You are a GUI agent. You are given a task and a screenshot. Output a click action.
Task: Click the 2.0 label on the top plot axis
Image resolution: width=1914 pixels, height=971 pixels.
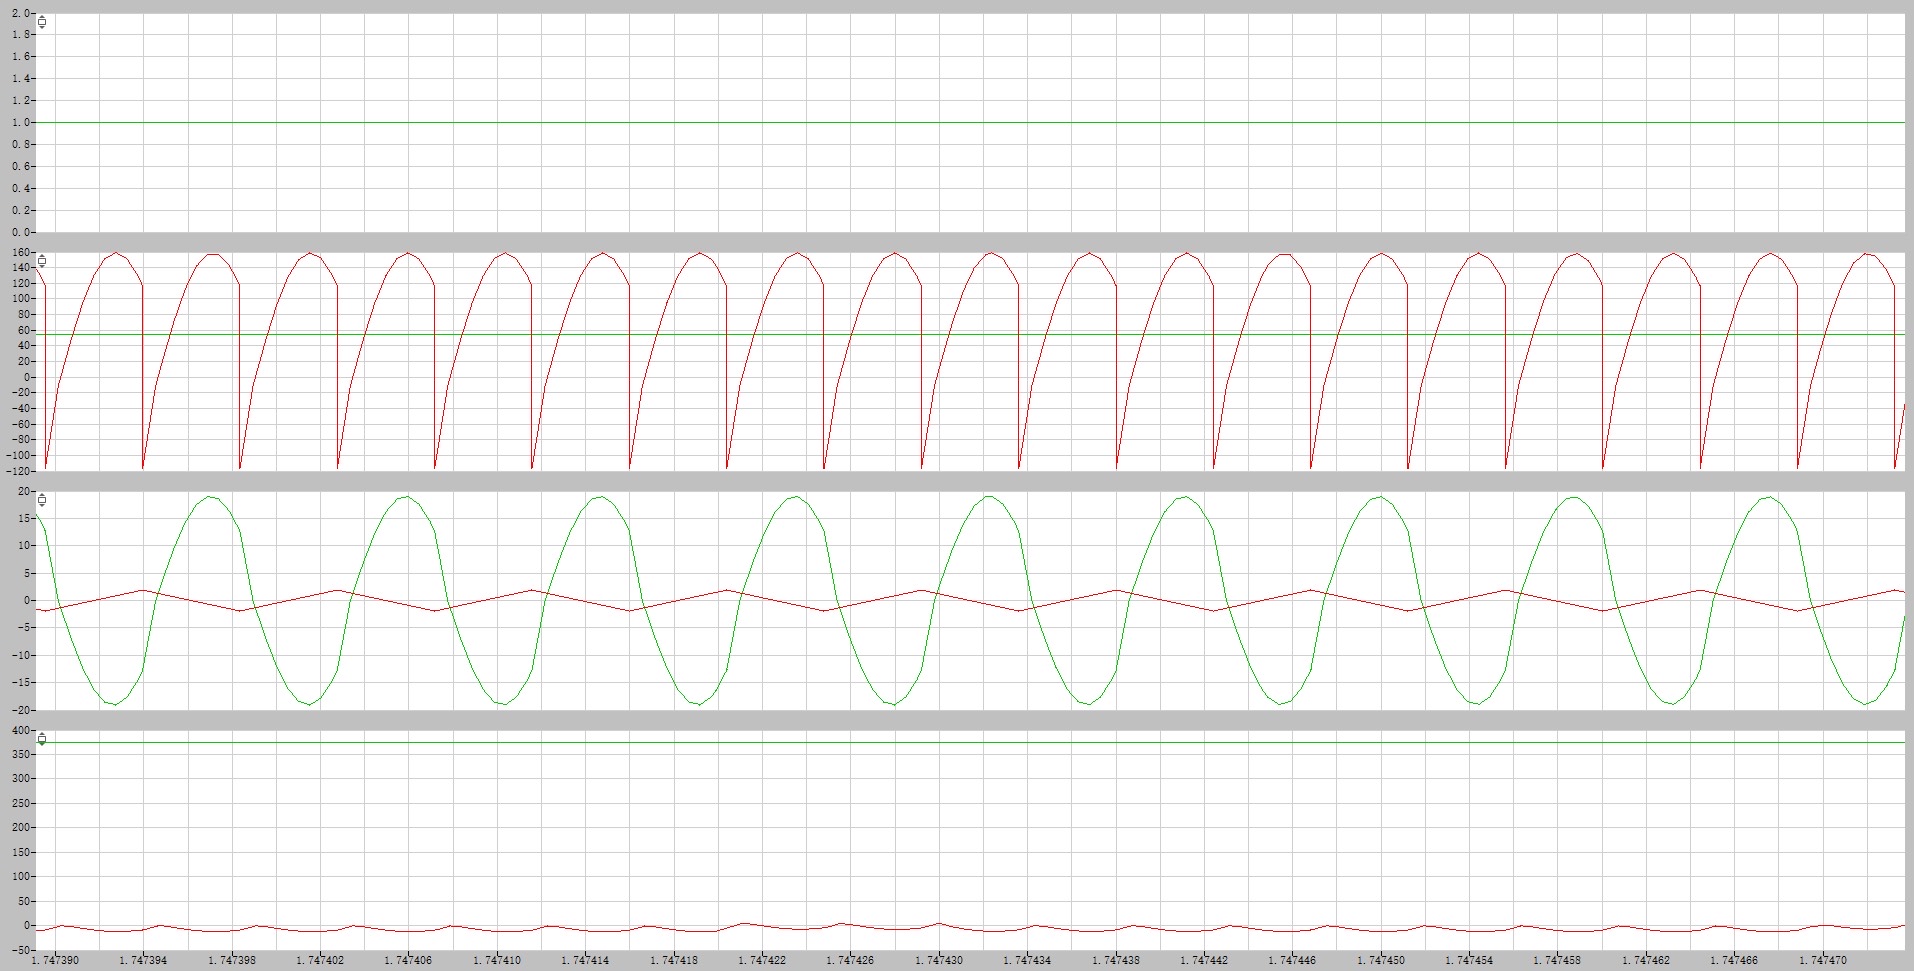click(x=19, y=13)
